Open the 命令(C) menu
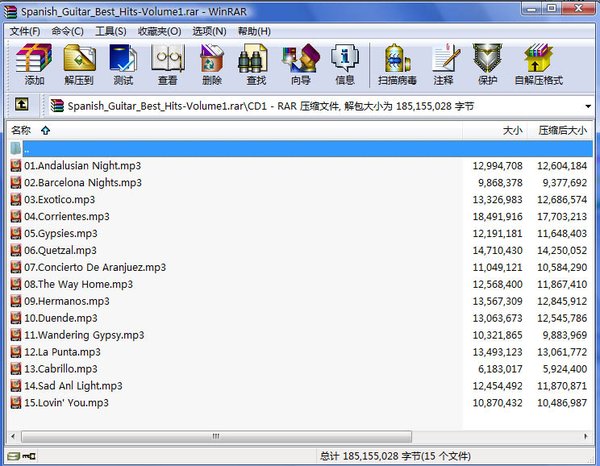 point(68,31)
